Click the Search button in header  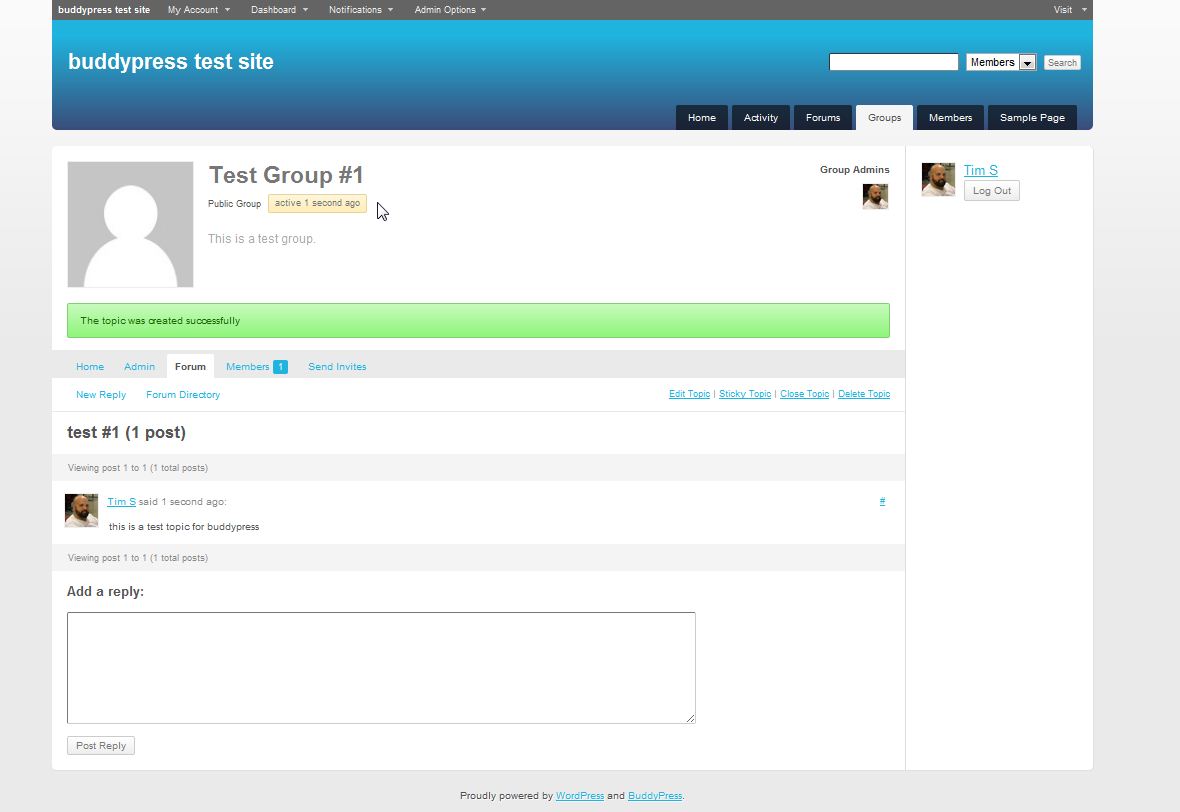click(1062, 62)
